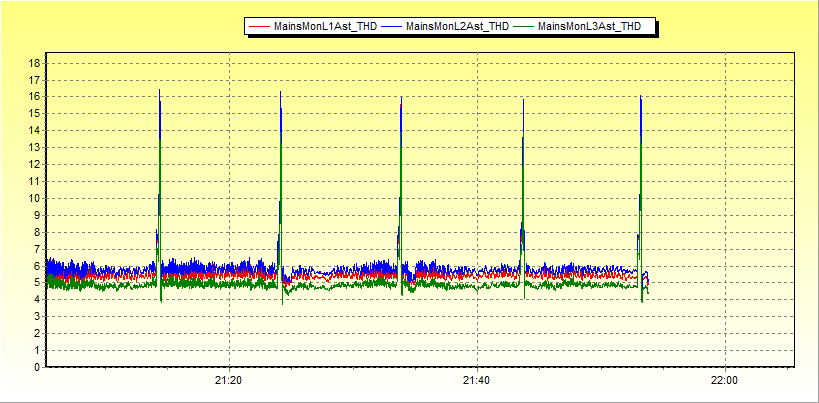Click the red line sample in legend
This screenshot has height=403, width=819.
click(x=260, y=27)
